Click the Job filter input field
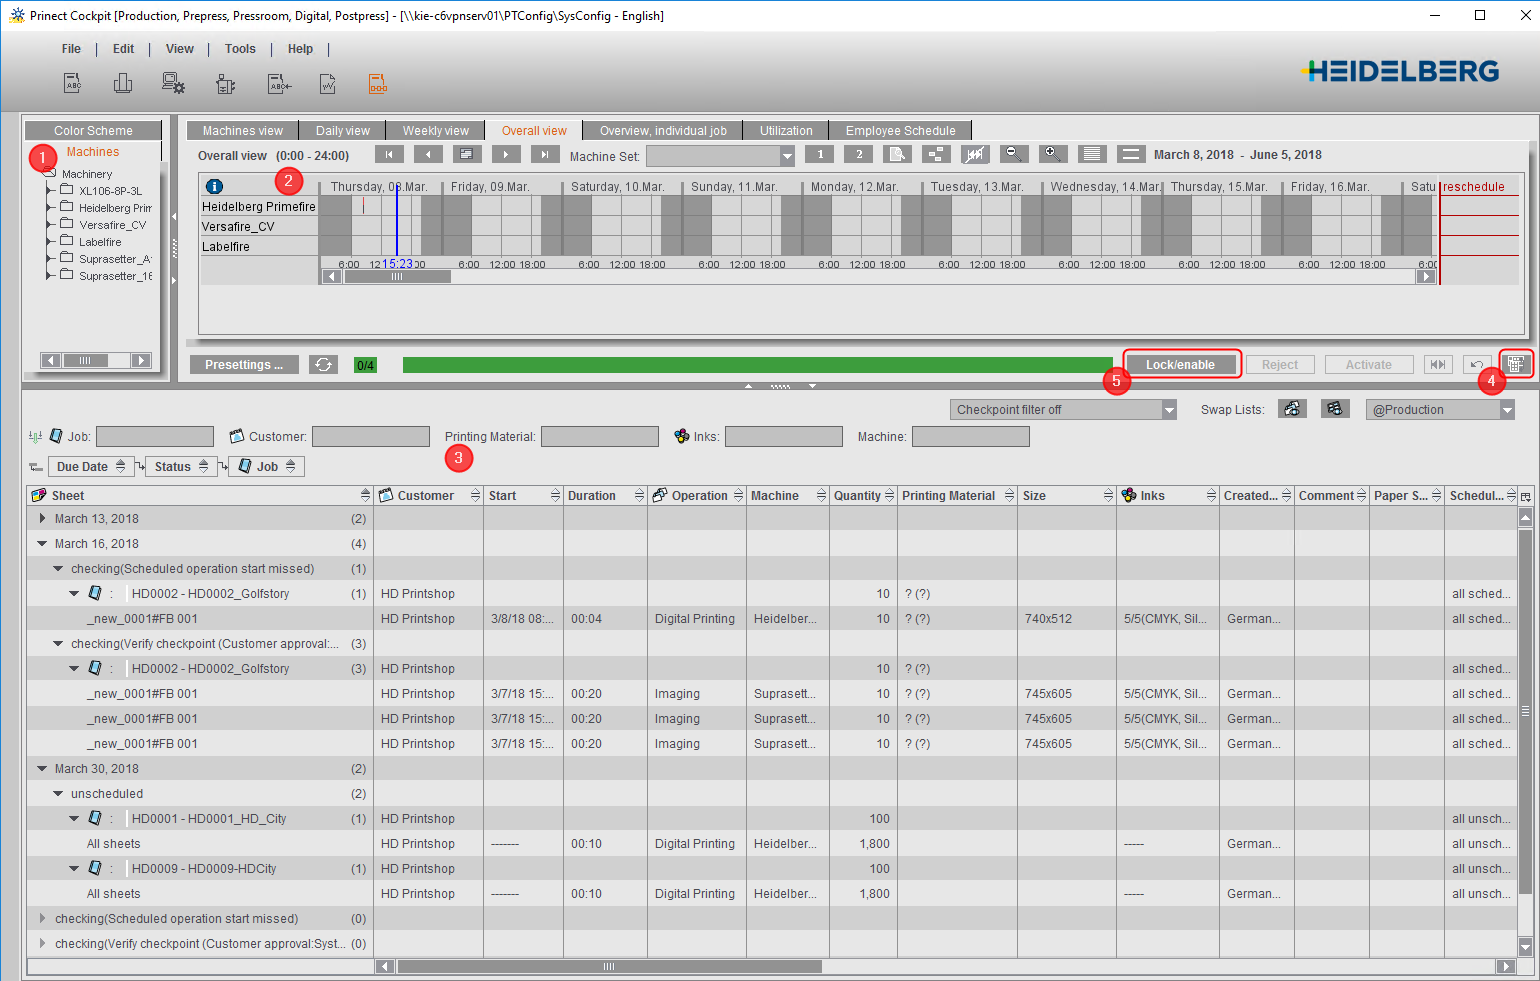1540x981 pixels. tap(155, 437)
